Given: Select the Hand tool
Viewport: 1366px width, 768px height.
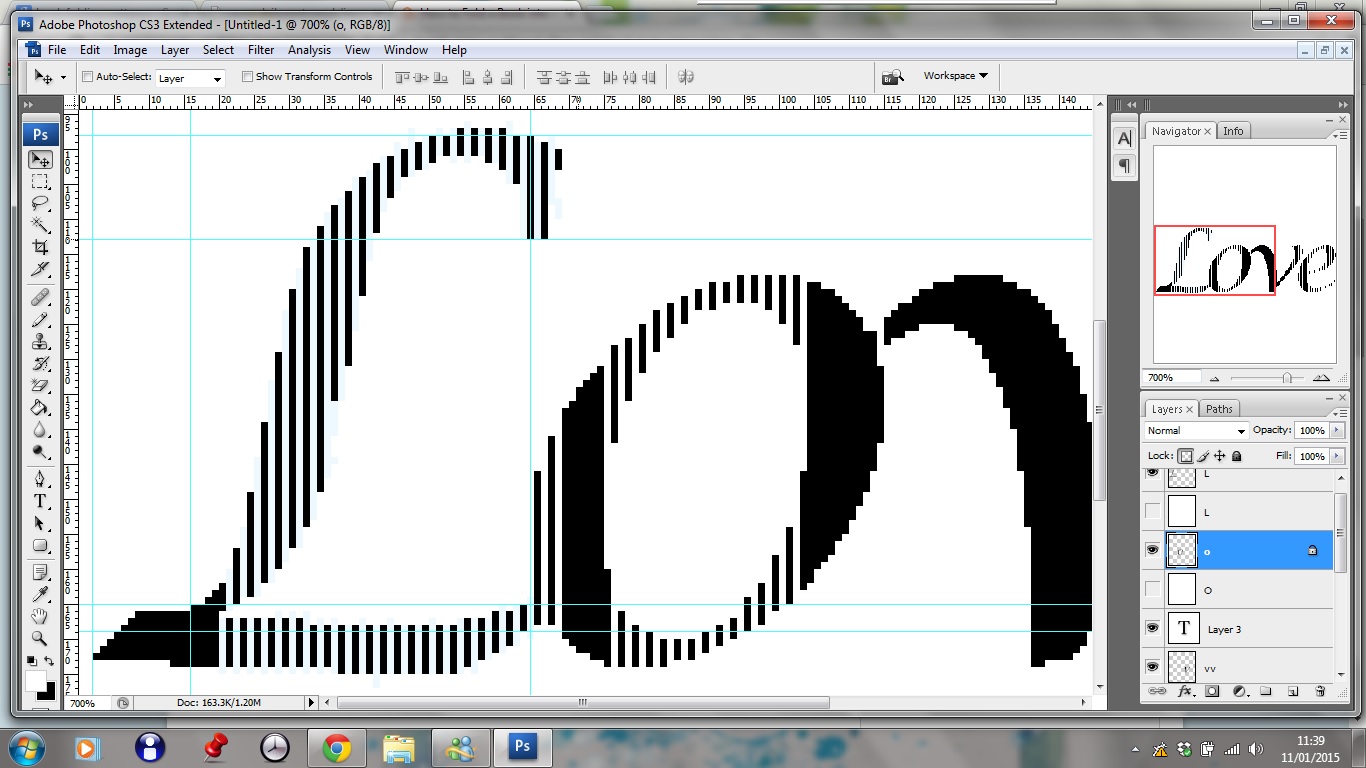Looking at the screenshot, I should tap(40, 616).
